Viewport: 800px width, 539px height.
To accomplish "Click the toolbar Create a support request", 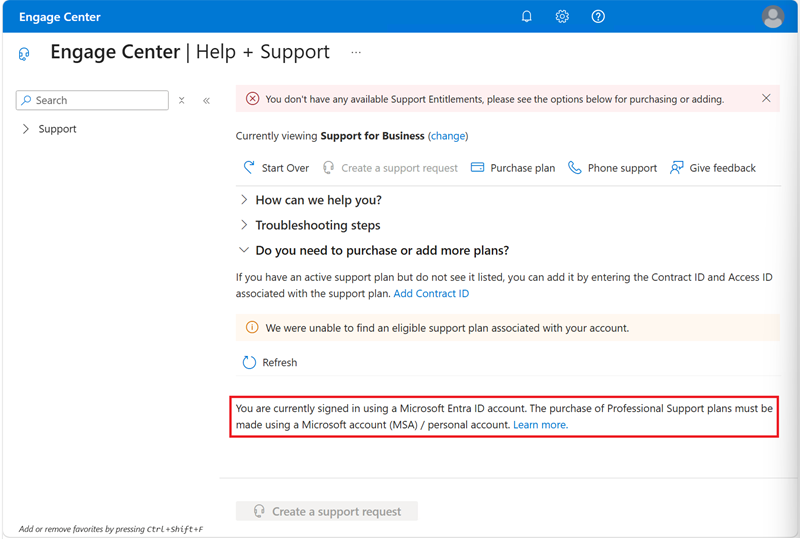I will [x=390, y=168].
